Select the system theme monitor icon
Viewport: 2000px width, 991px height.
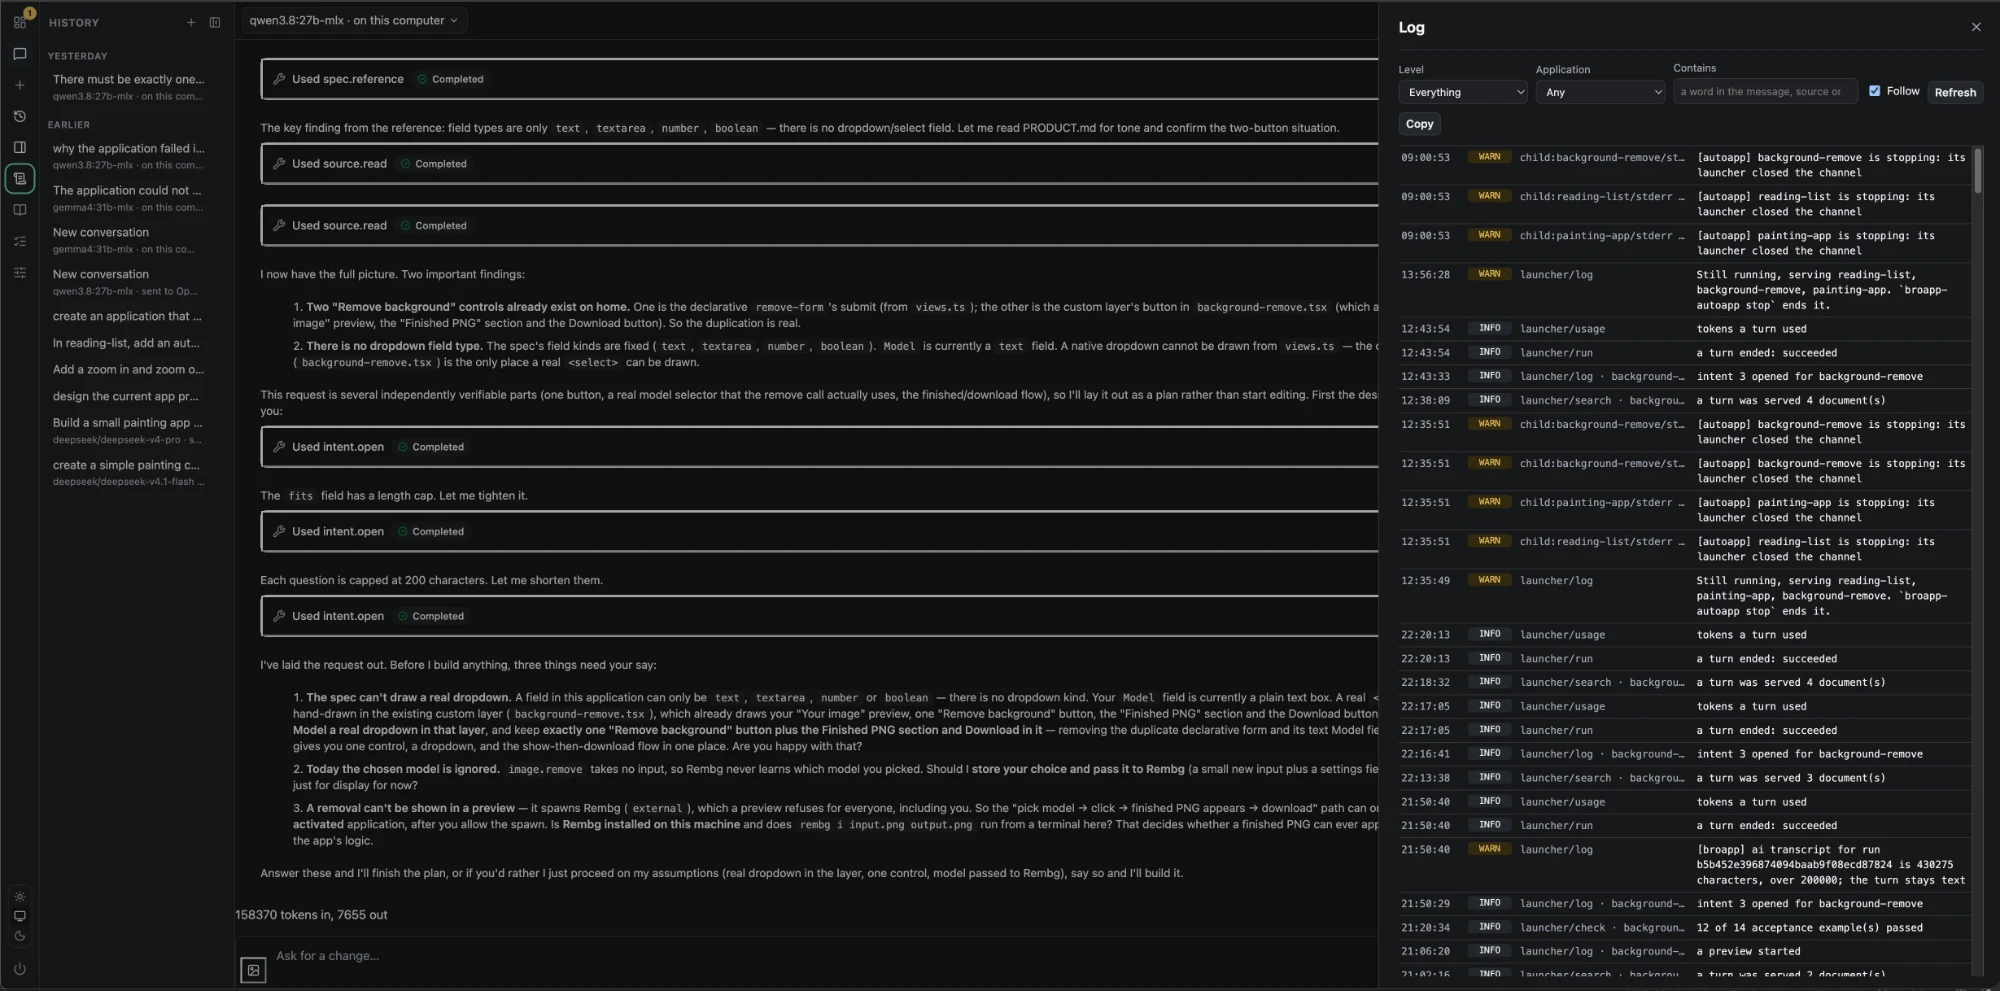click(x=20, y=916)
